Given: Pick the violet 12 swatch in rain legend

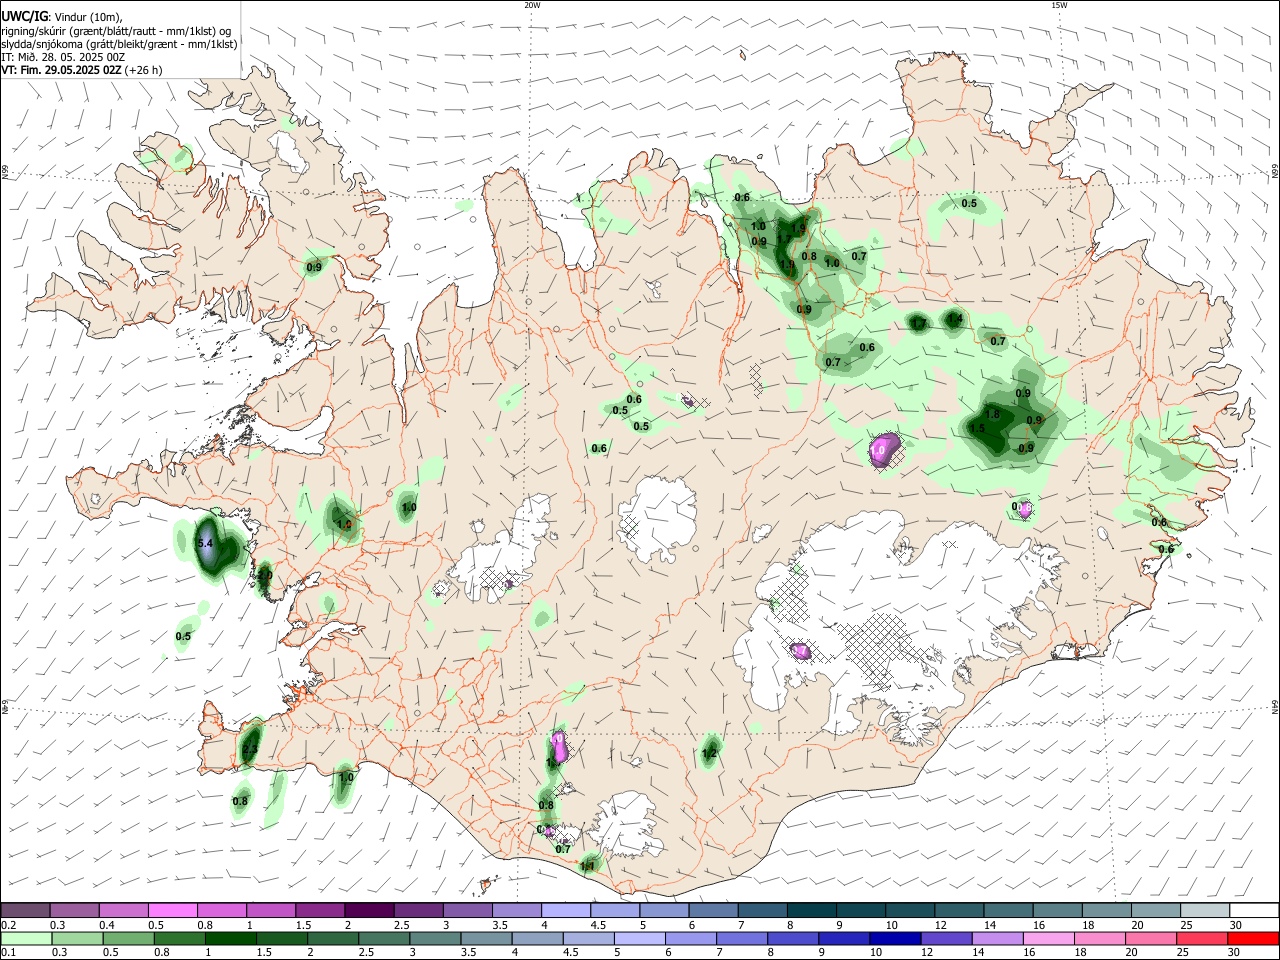Looking at the screenshot, I should point(945,938).
